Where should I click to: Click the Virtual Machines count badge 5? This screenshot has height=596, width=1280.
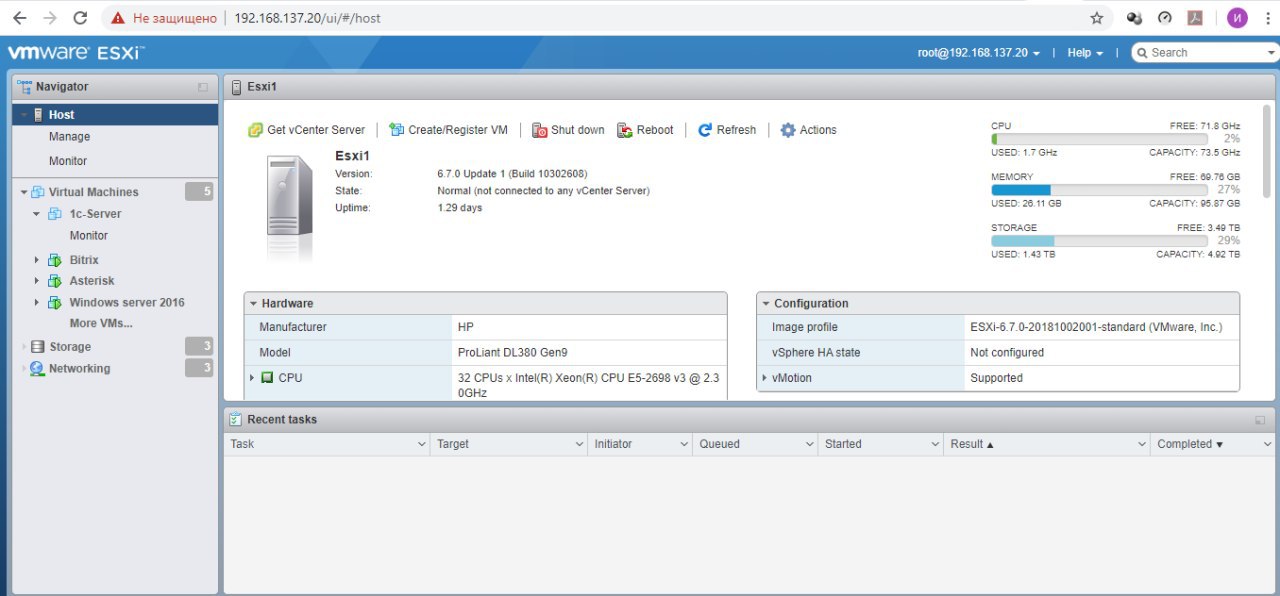coord(199,192)
